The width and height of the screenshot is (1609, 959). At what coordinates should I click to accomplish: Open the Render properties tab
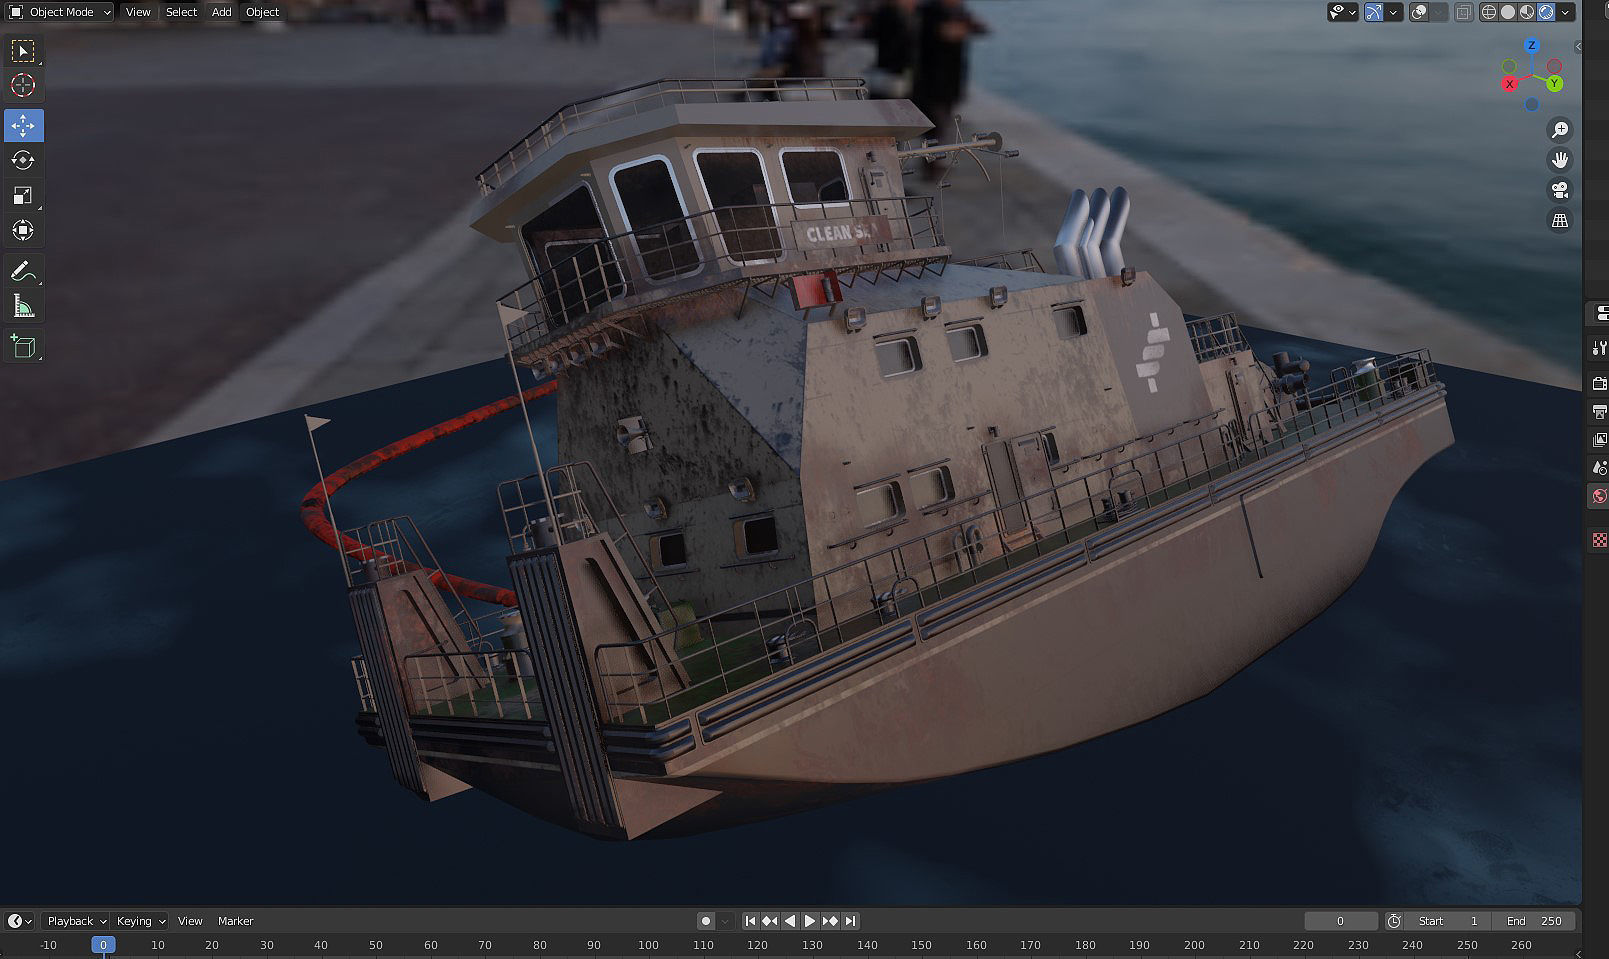point(1599,383)
